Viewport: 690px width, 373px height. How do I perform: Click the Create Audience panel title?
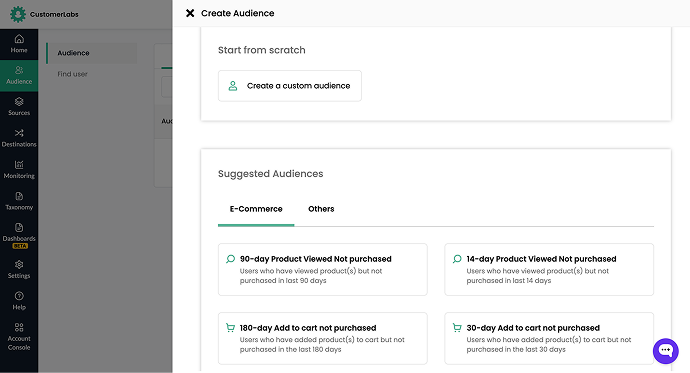coord(238,13)
